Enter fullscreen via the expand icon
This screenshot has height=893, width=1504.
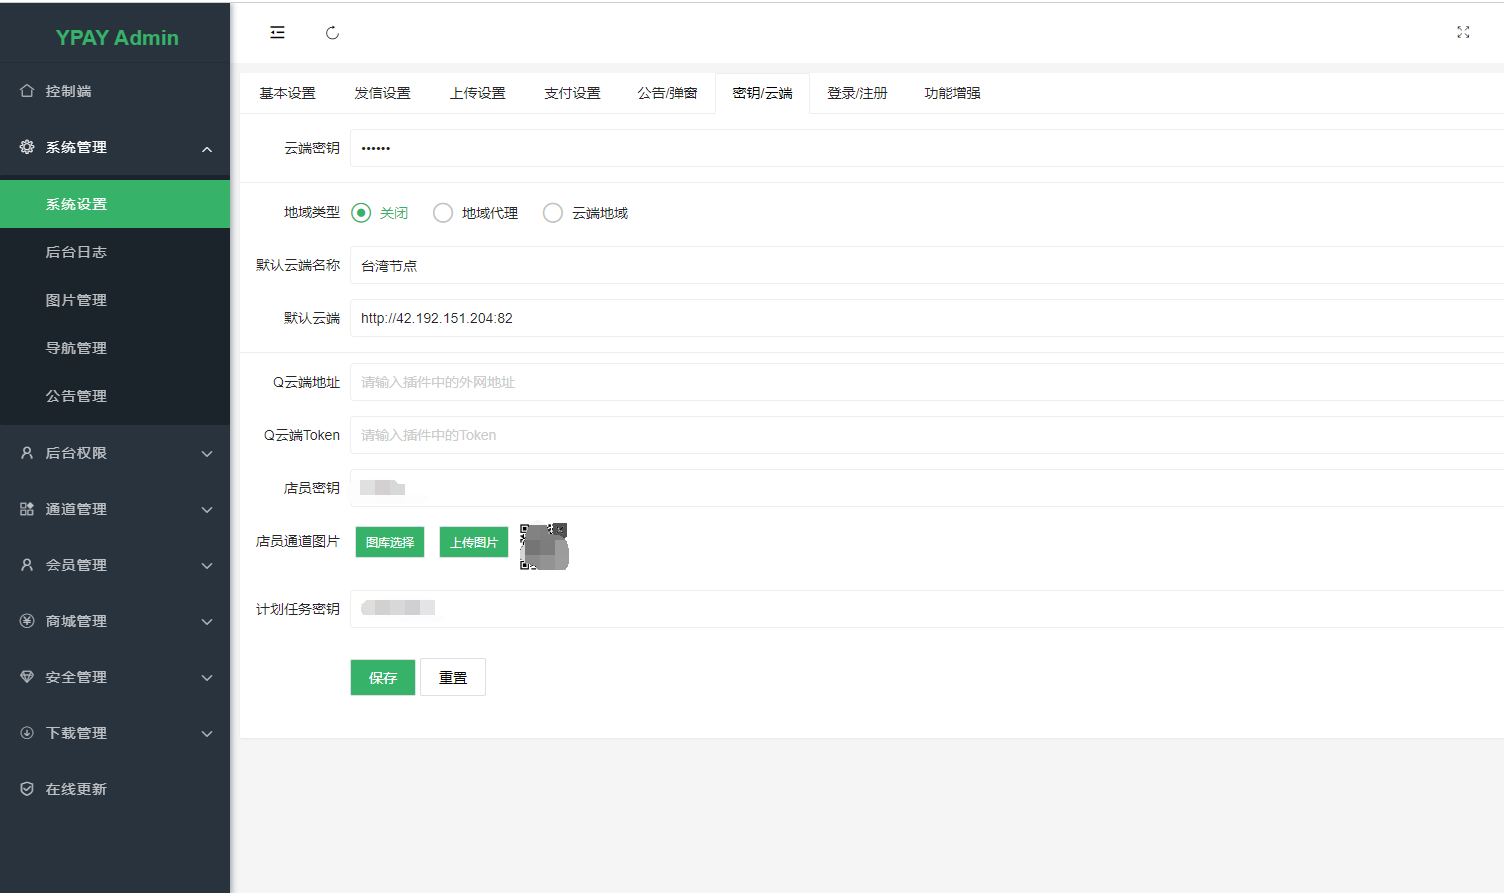1463,32
